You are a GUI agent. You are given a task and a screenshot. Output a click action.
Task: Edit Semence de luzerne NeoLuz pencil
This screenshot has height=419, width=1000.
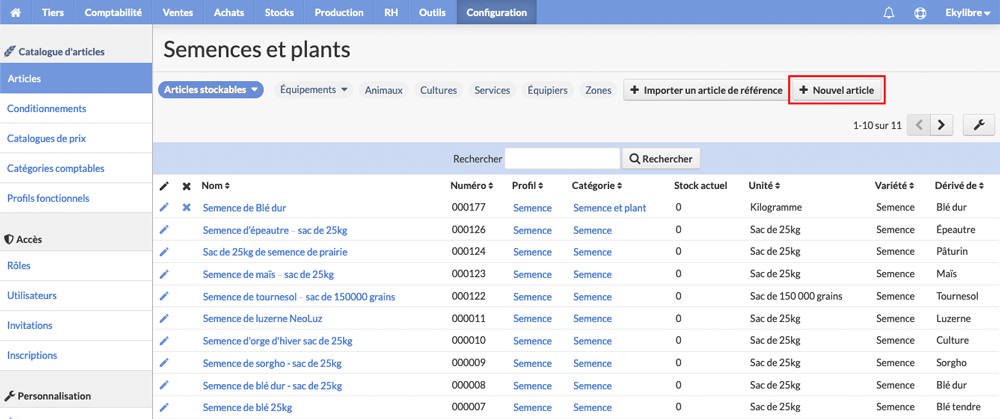(x=164, y=318)
